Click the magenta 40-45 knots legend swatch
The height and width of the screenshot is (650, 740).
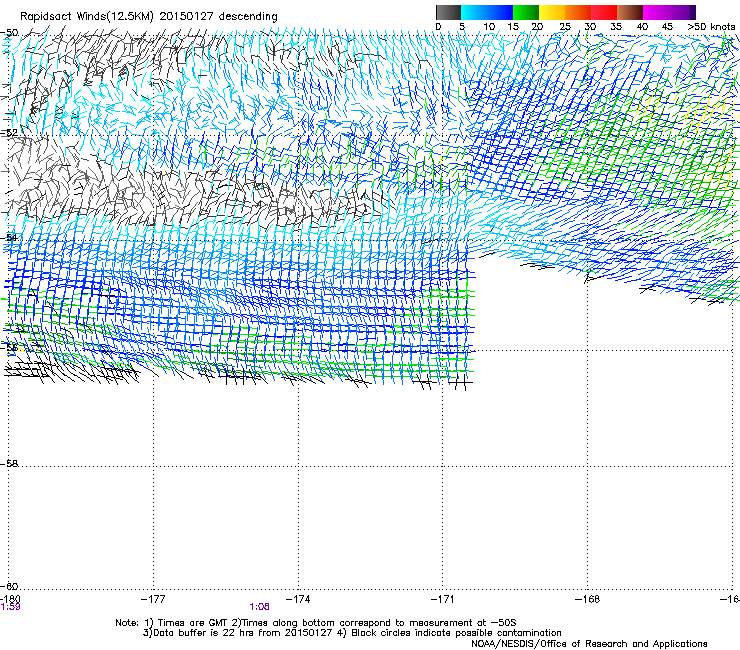(656, 12)
